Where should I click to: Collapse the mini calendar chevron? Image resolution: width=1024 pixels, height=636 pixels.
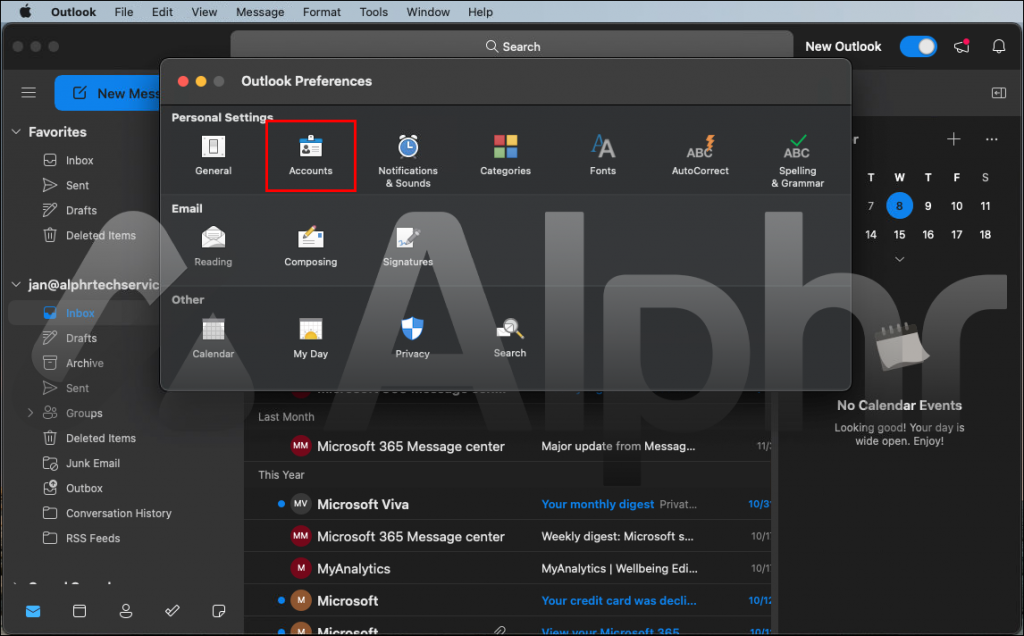coord(899,259)
